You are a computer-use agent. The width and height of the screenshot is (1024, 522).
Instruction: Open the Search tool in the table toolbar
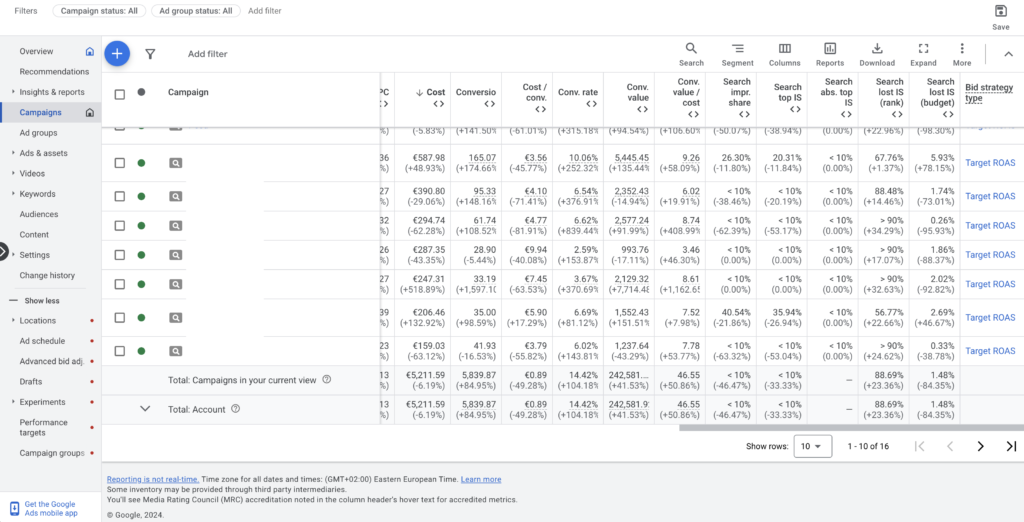(x=691, y=54)
